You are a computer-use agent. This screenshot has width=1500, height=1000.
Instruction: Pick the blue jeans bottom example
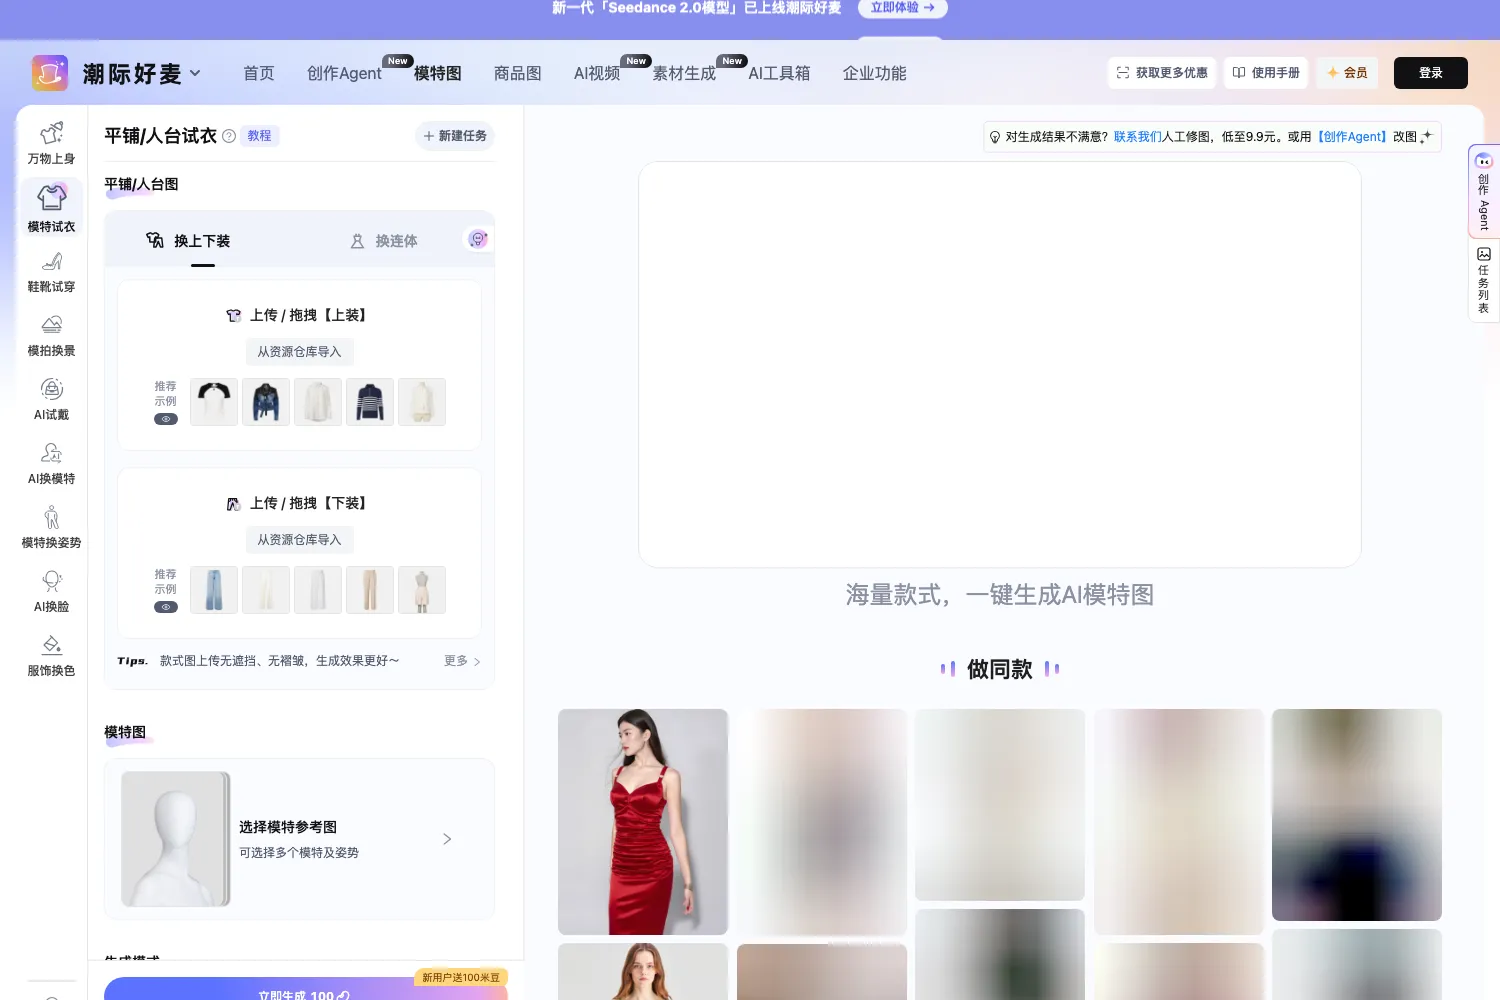(214, 590)
